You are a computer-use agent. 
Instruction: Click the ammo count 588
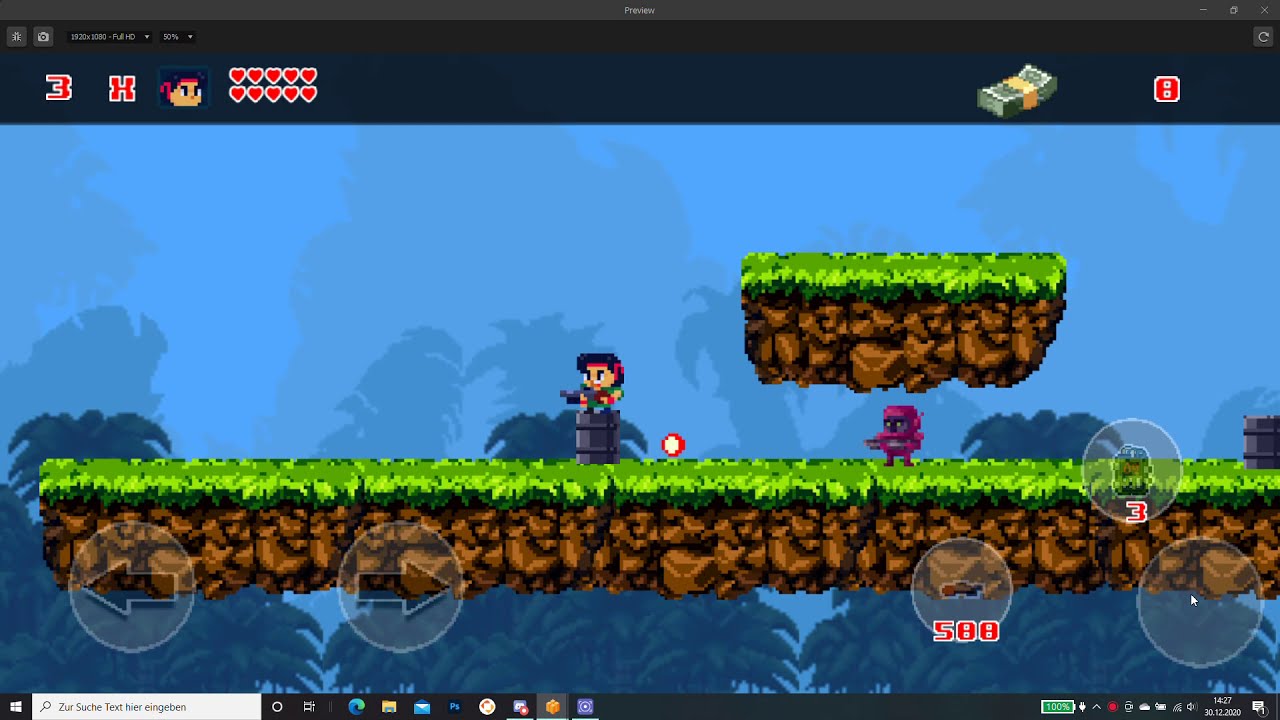point(966,631)
